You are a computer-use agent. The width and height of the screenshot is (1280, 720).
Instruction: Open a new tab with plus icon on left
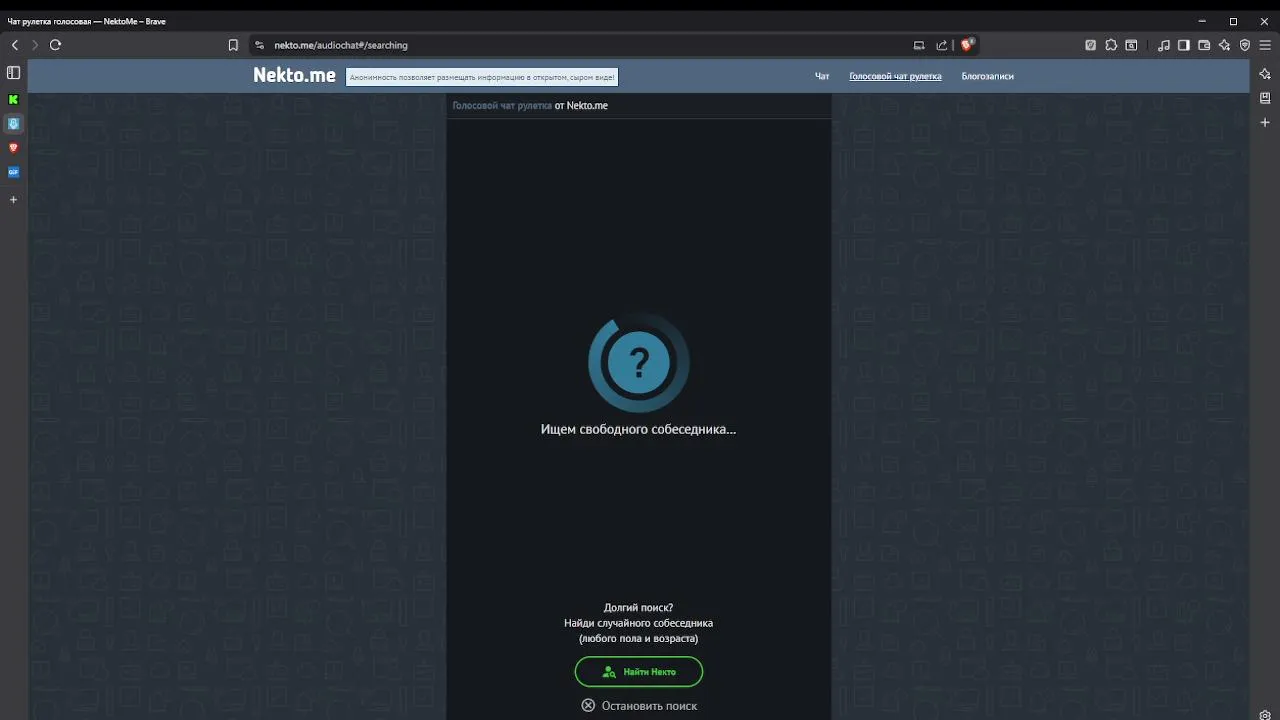(x=13, y=200)
